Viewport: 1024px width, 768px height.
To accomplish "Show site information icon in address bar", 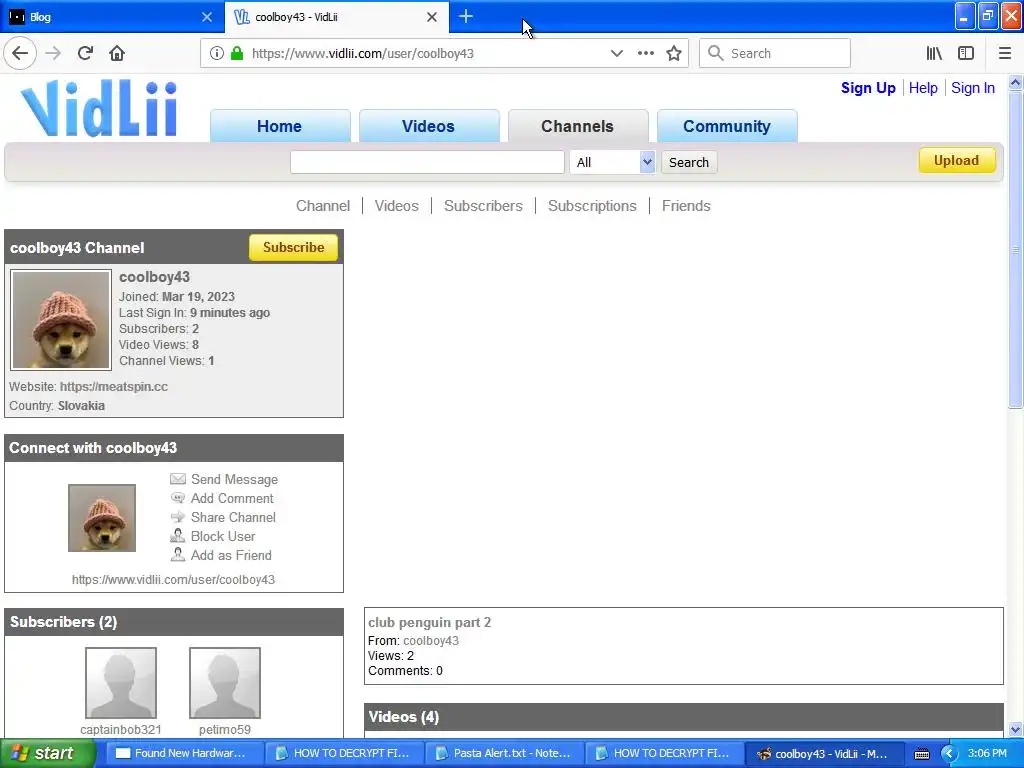I will [217, 54].
